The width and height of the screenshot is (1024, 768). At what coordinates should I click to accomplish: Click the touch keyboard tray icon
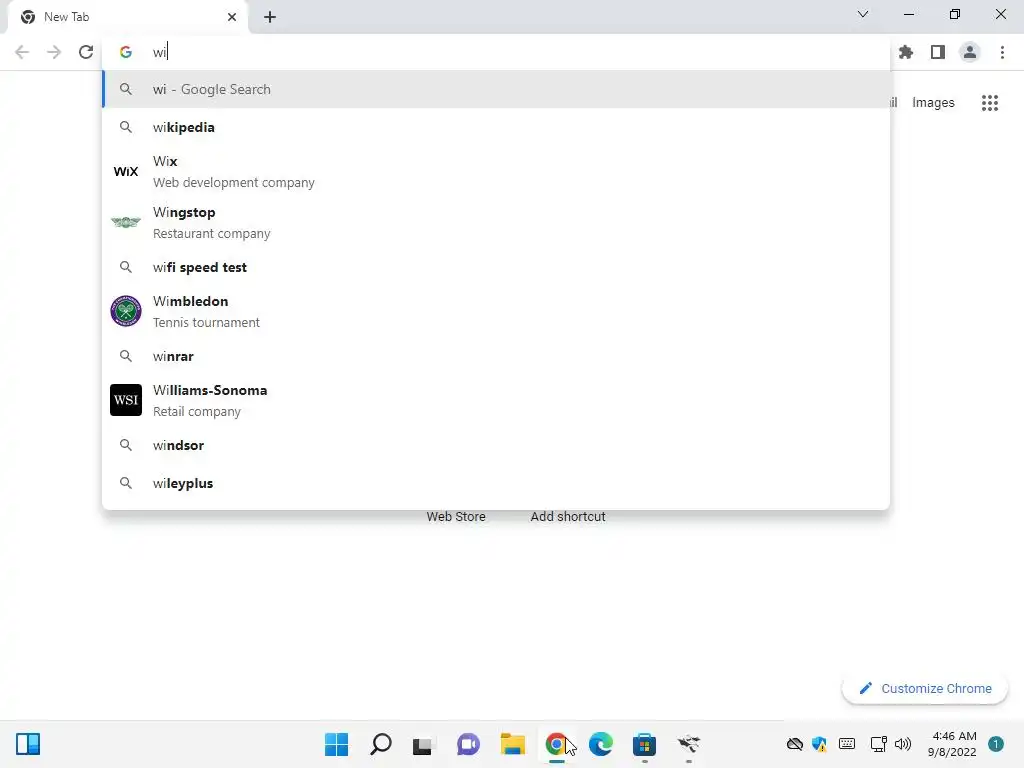pos(847,744)
